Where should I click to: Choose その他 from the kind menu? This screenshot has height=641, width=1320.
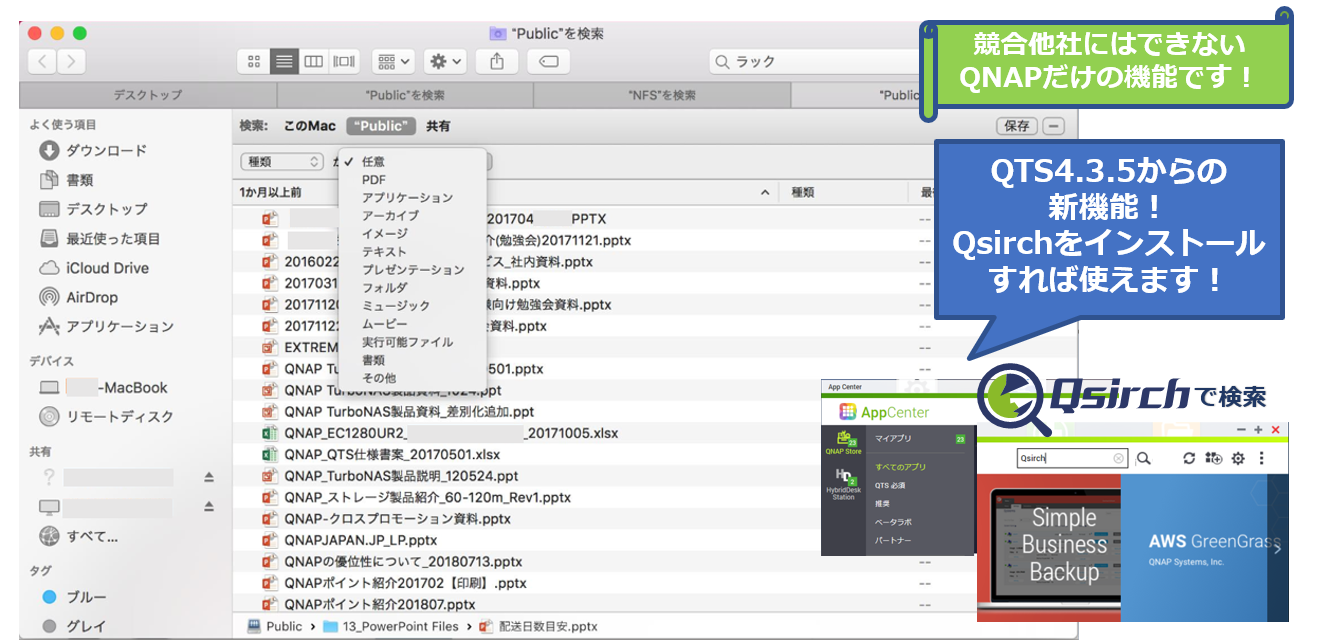379,378
